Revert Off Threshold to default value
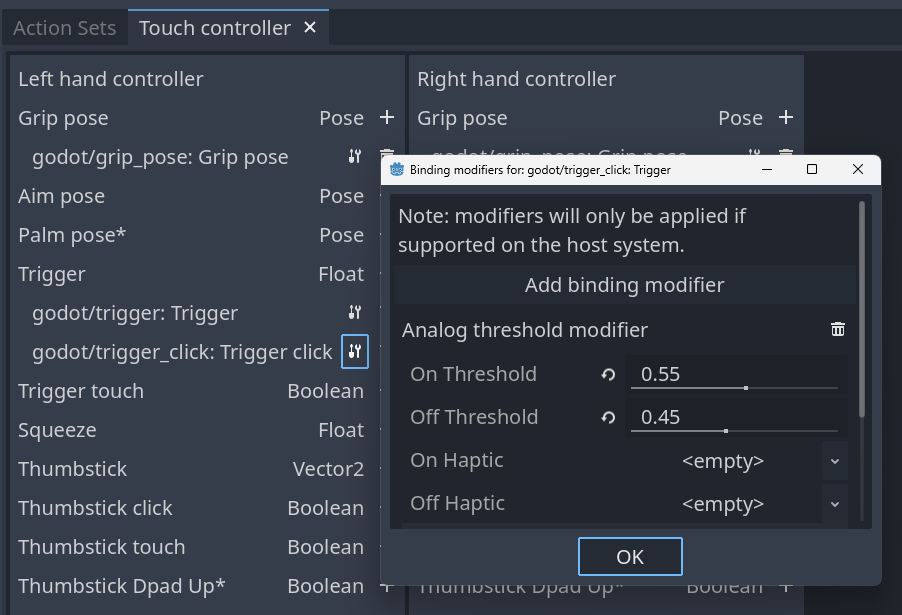The height and width of the screenshot is (615, 902). [x=607, y=417]
